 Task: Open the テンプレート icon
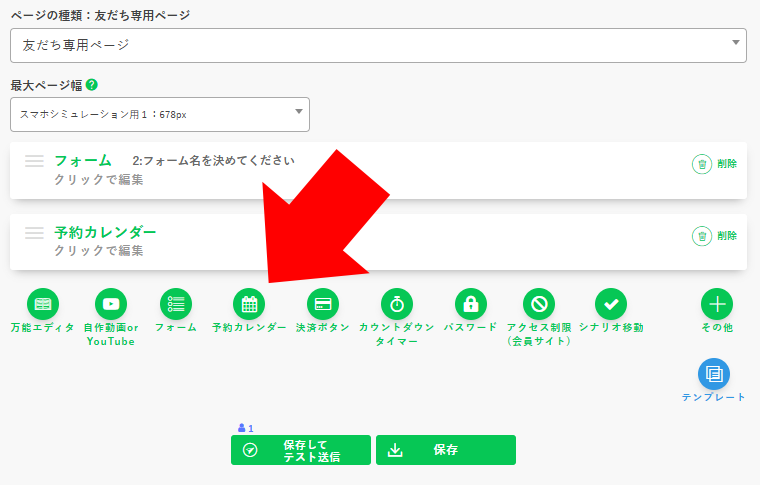click(714, 374)
